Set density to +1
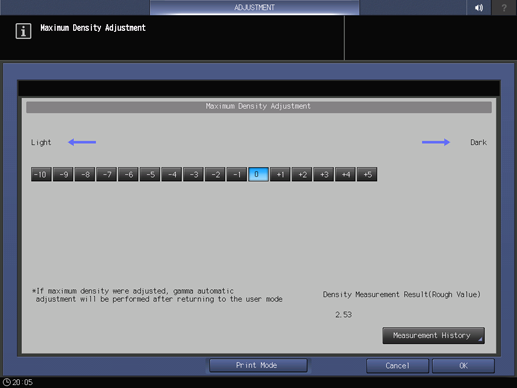The width and height of the screenshot is (517, 388). click(x=280, y=174)
